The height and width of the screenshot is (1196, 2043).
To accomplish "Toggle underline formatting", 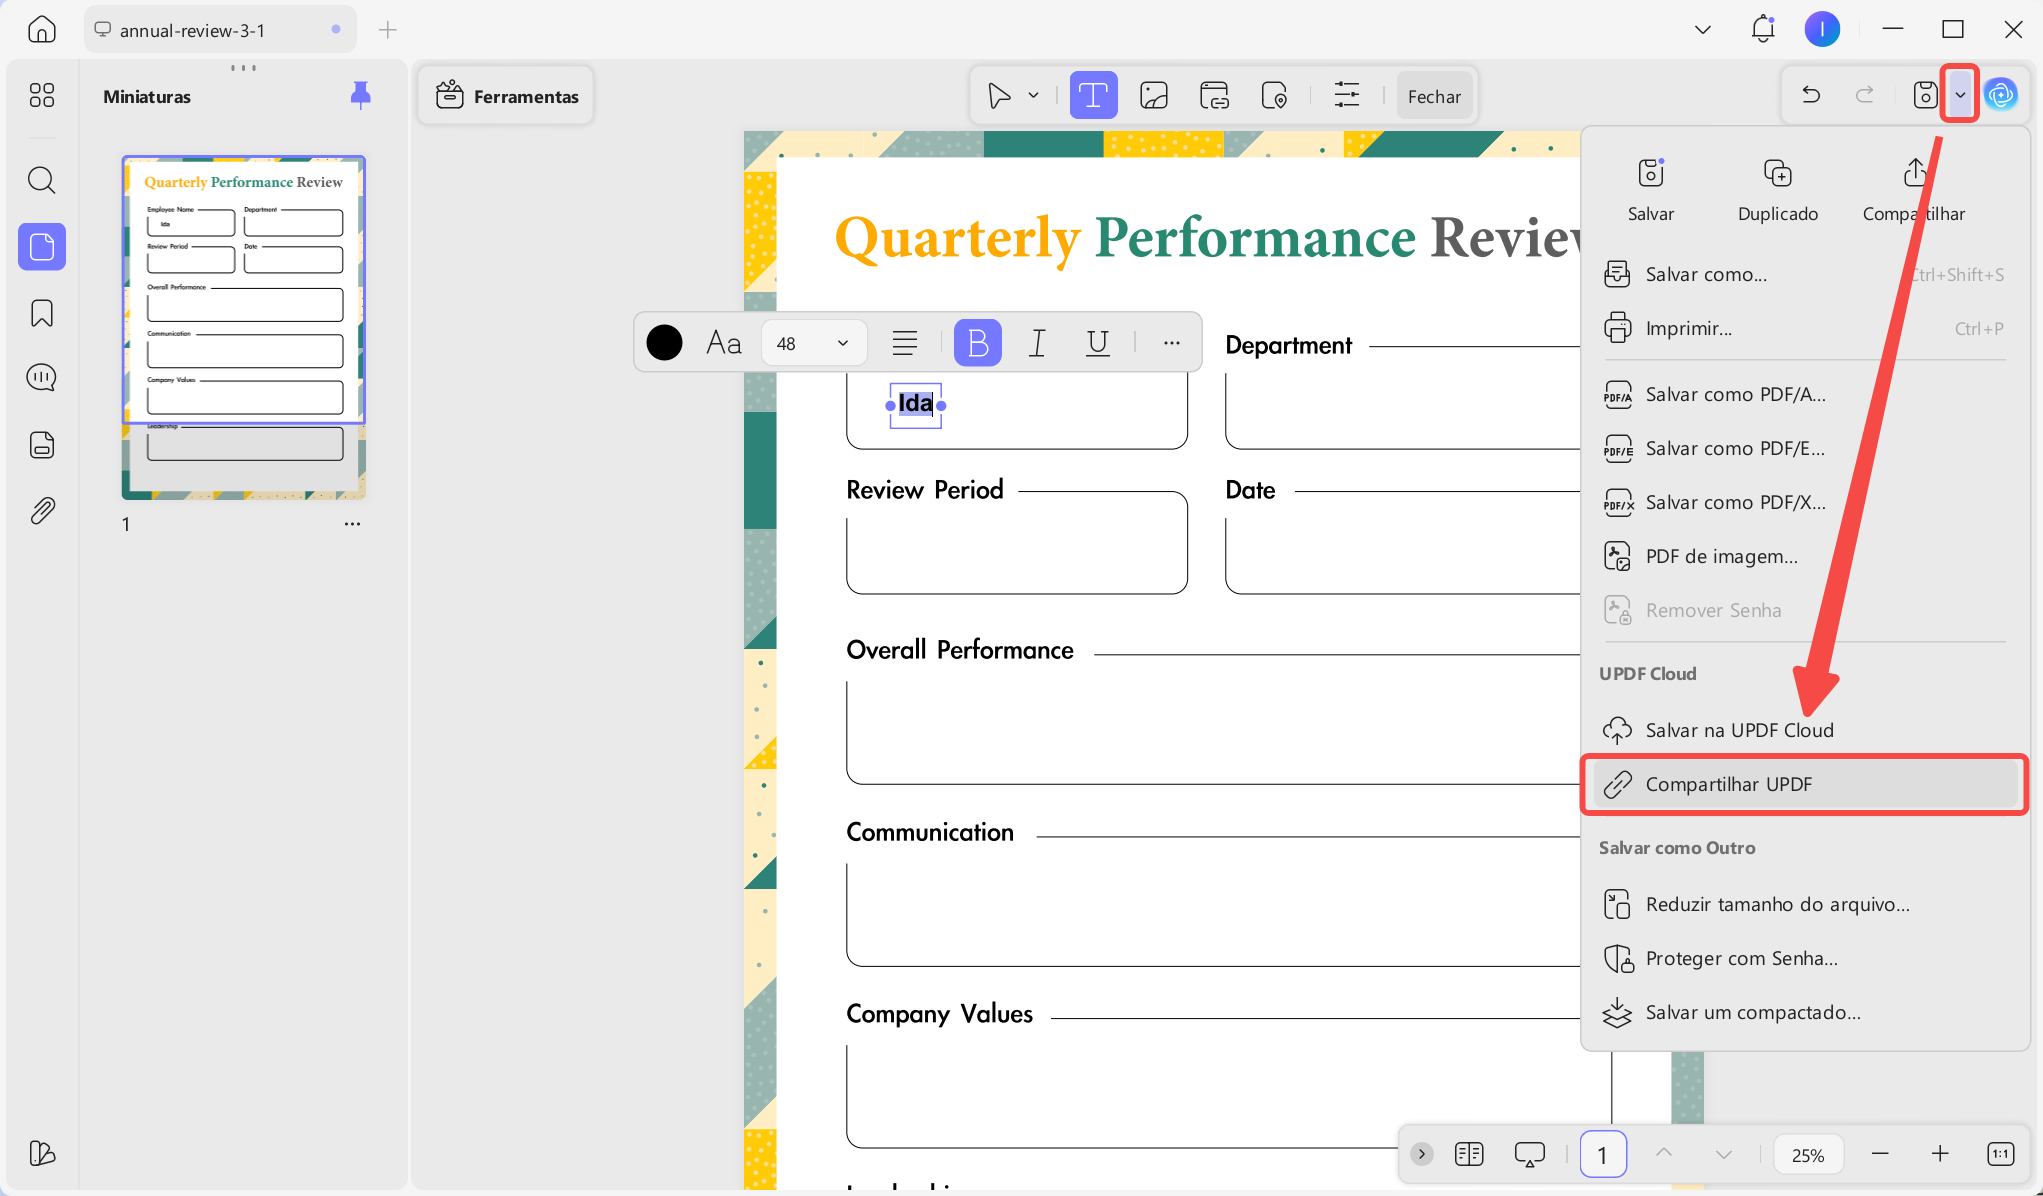I will [x=1097, y=343].
